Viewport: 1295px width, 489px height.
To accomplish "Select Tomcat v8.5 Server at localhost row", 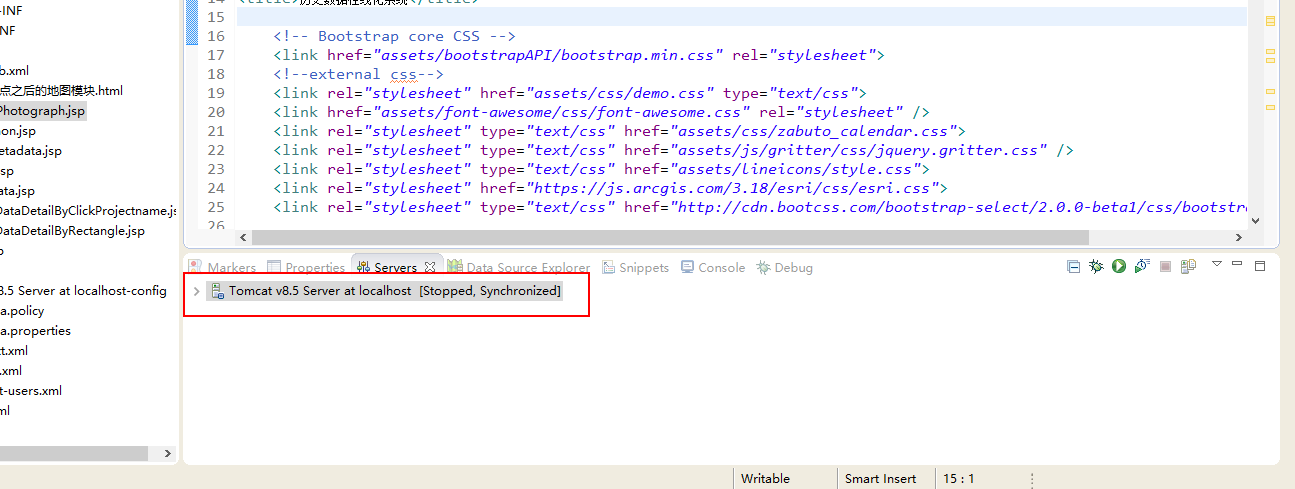I will [x=385, y=291].
